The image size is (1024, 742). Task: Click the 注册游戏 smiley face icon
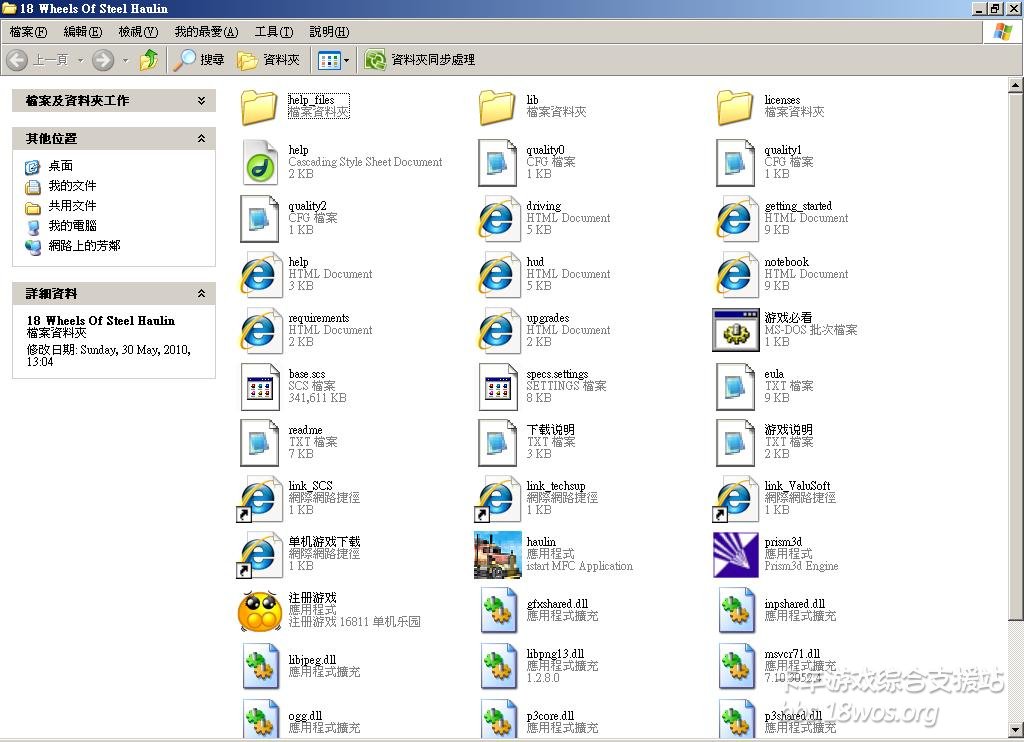coord(259,610)
